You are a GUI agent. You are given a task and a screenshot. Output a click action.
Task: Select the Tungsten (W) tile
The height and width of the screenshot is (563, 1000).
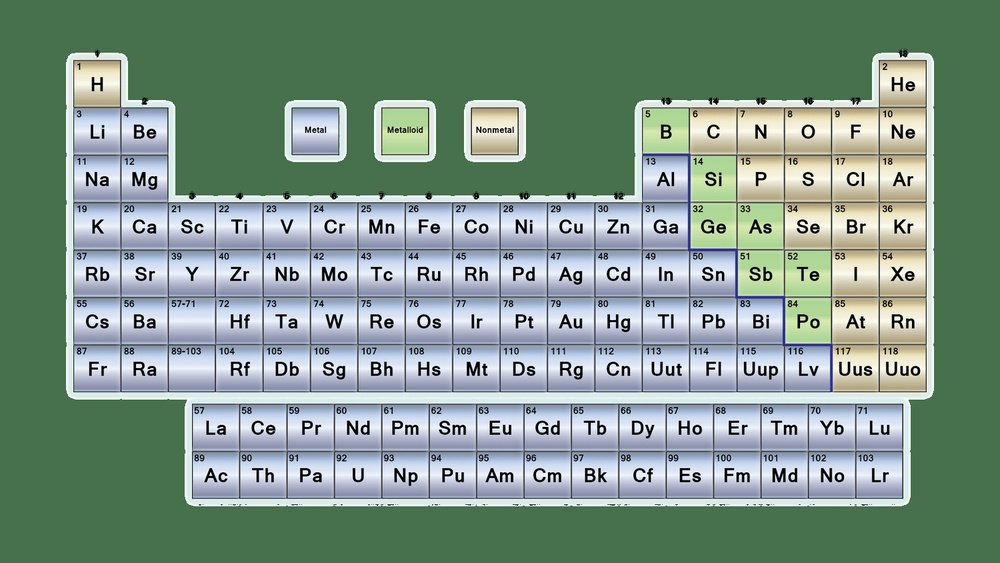click(334, 321)
